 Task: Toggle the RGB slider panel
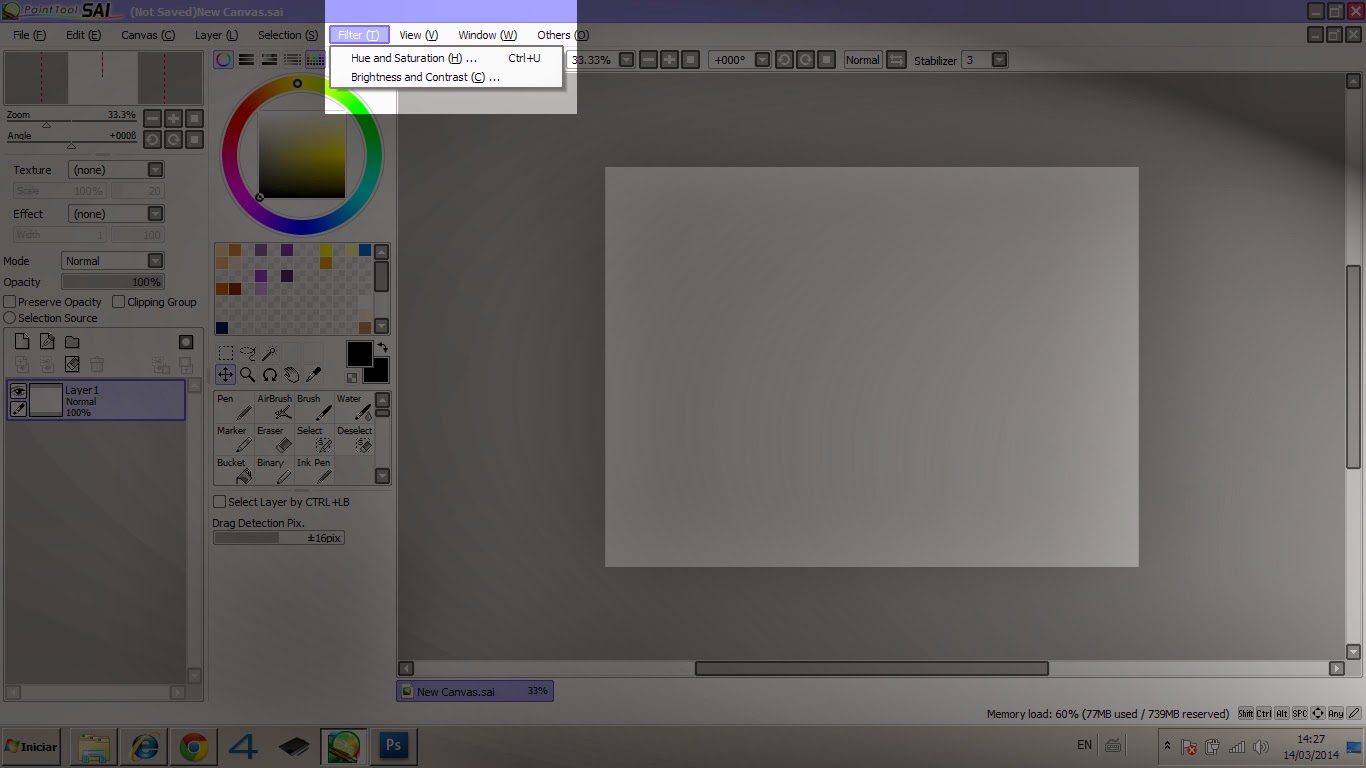click(x=246, y=60)
